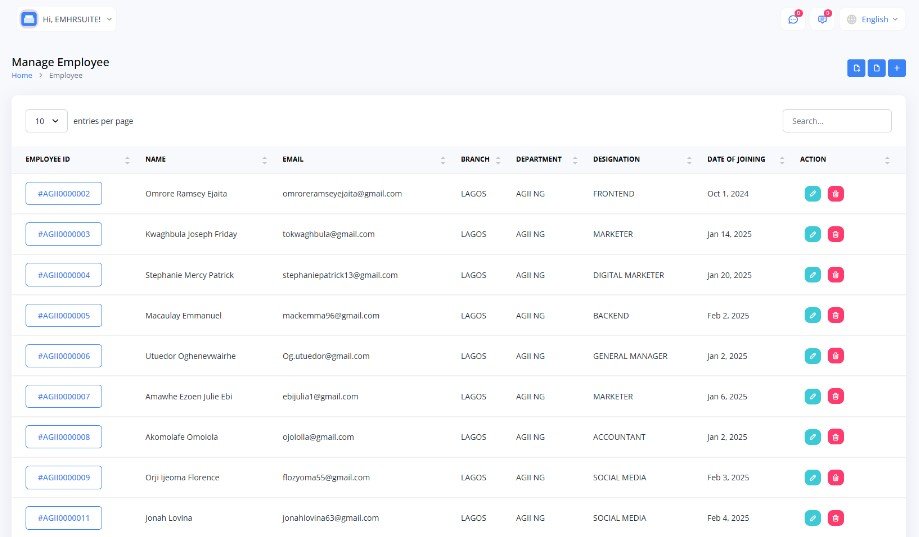Select email tokwaghbula@gmail.com
Screen dimensions: 919x537
[x=328, y=234]
